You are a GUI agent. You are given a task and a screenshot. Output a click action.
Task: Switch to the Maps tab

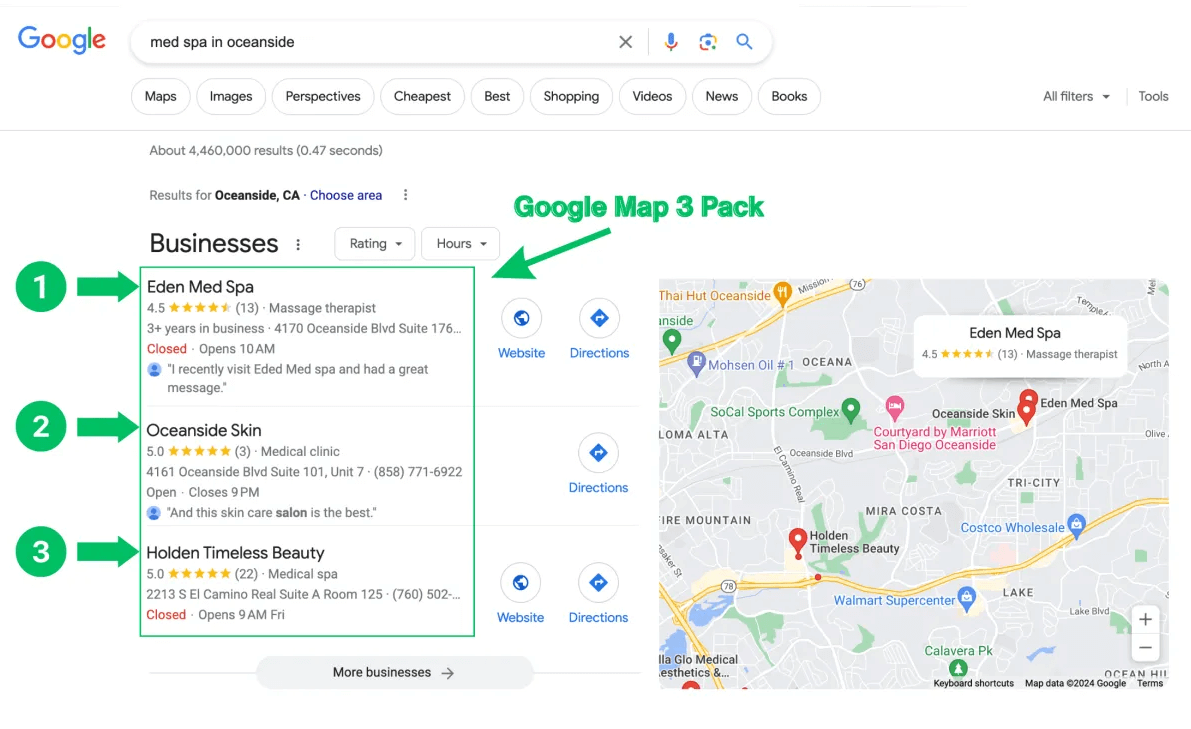pyautogui.click(x=160, y=96)
